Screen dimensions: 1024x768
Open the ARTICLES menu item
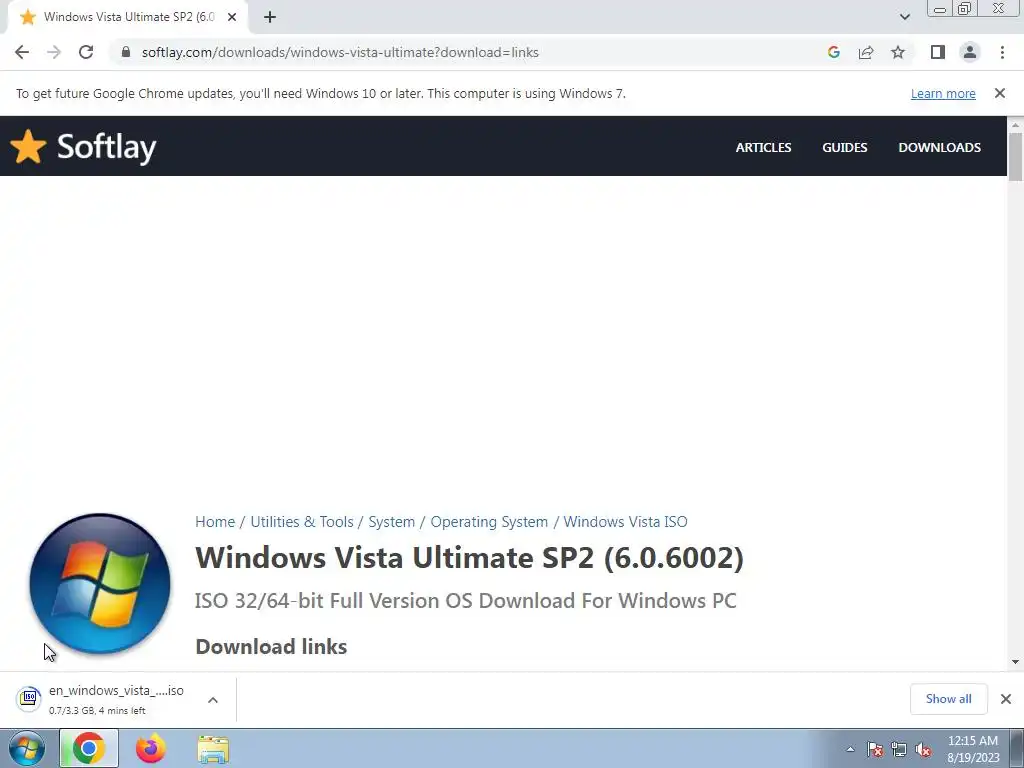tap(763, 148)
